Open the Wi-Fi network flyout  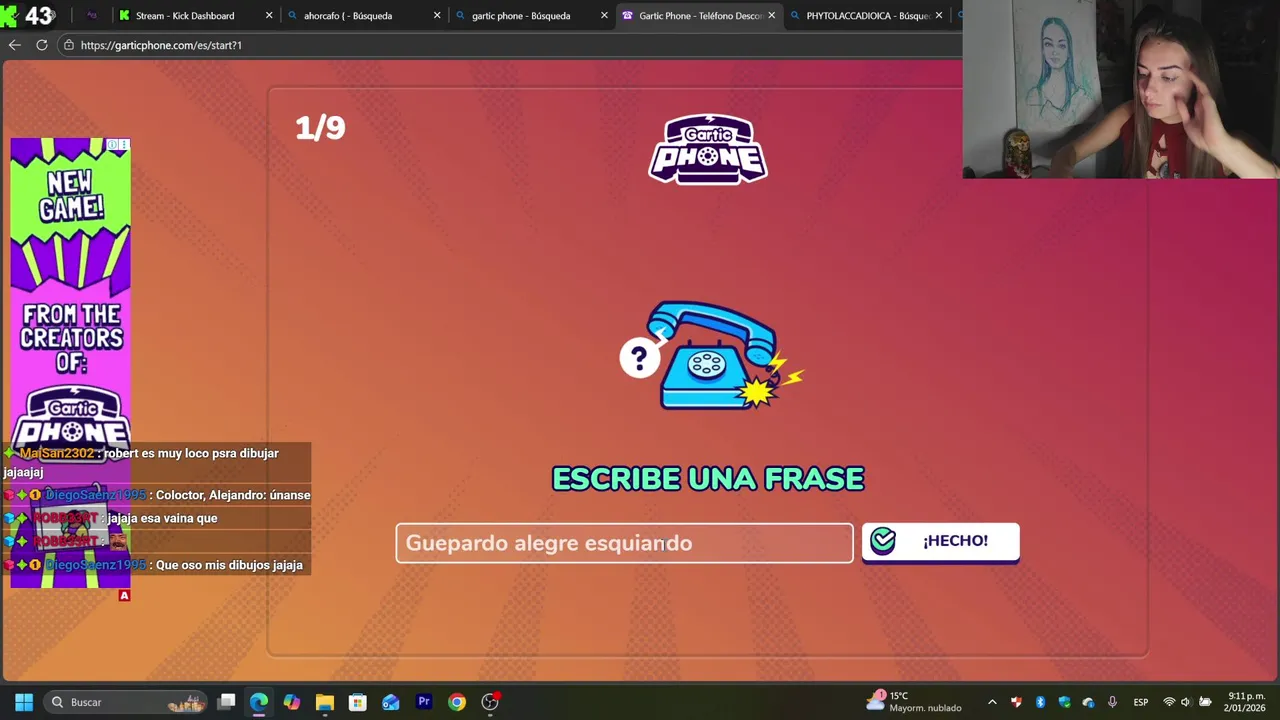pos(1169,702)
